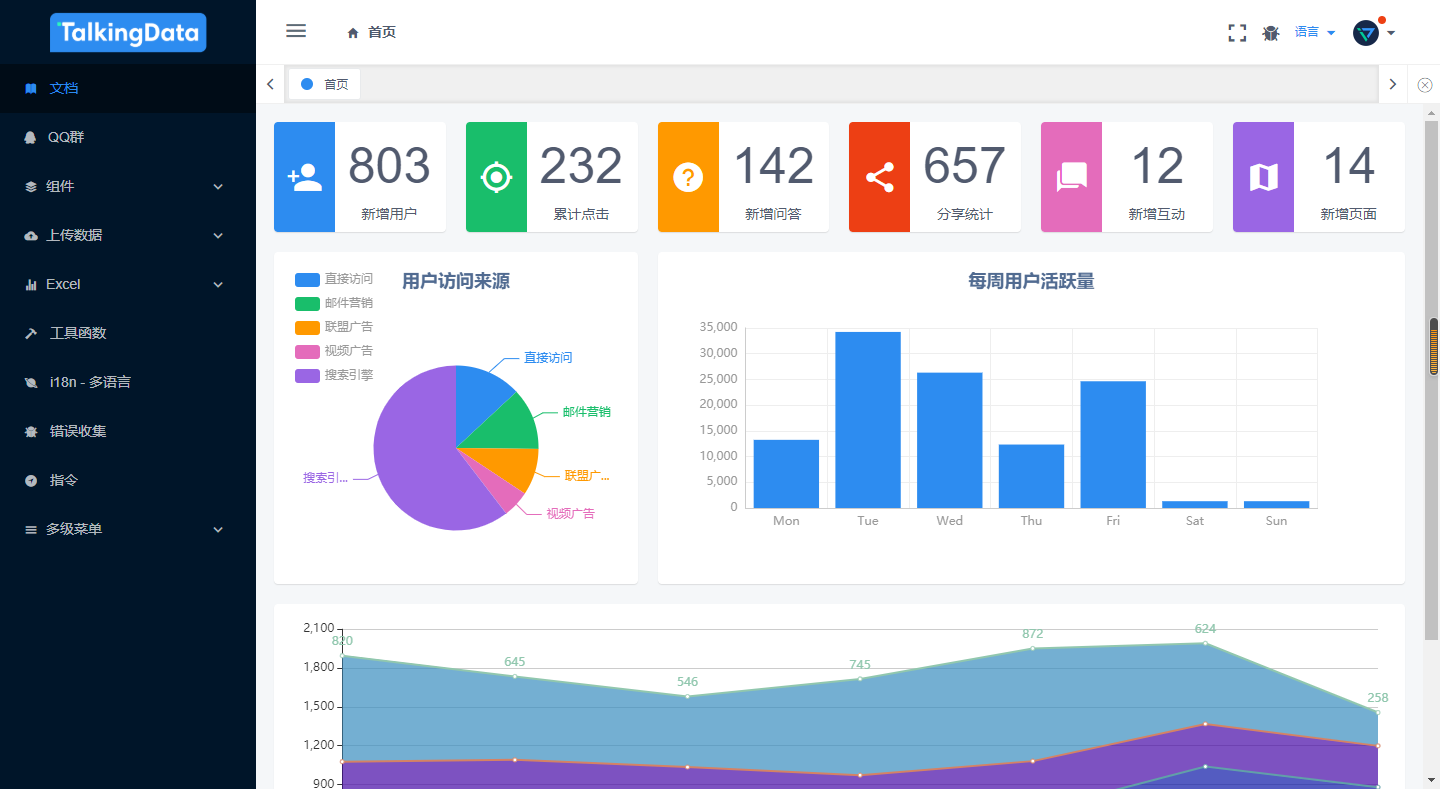Click the 多级菜单 list icon in sidebar
The image size is (1440, 789).
click(30, 529)
